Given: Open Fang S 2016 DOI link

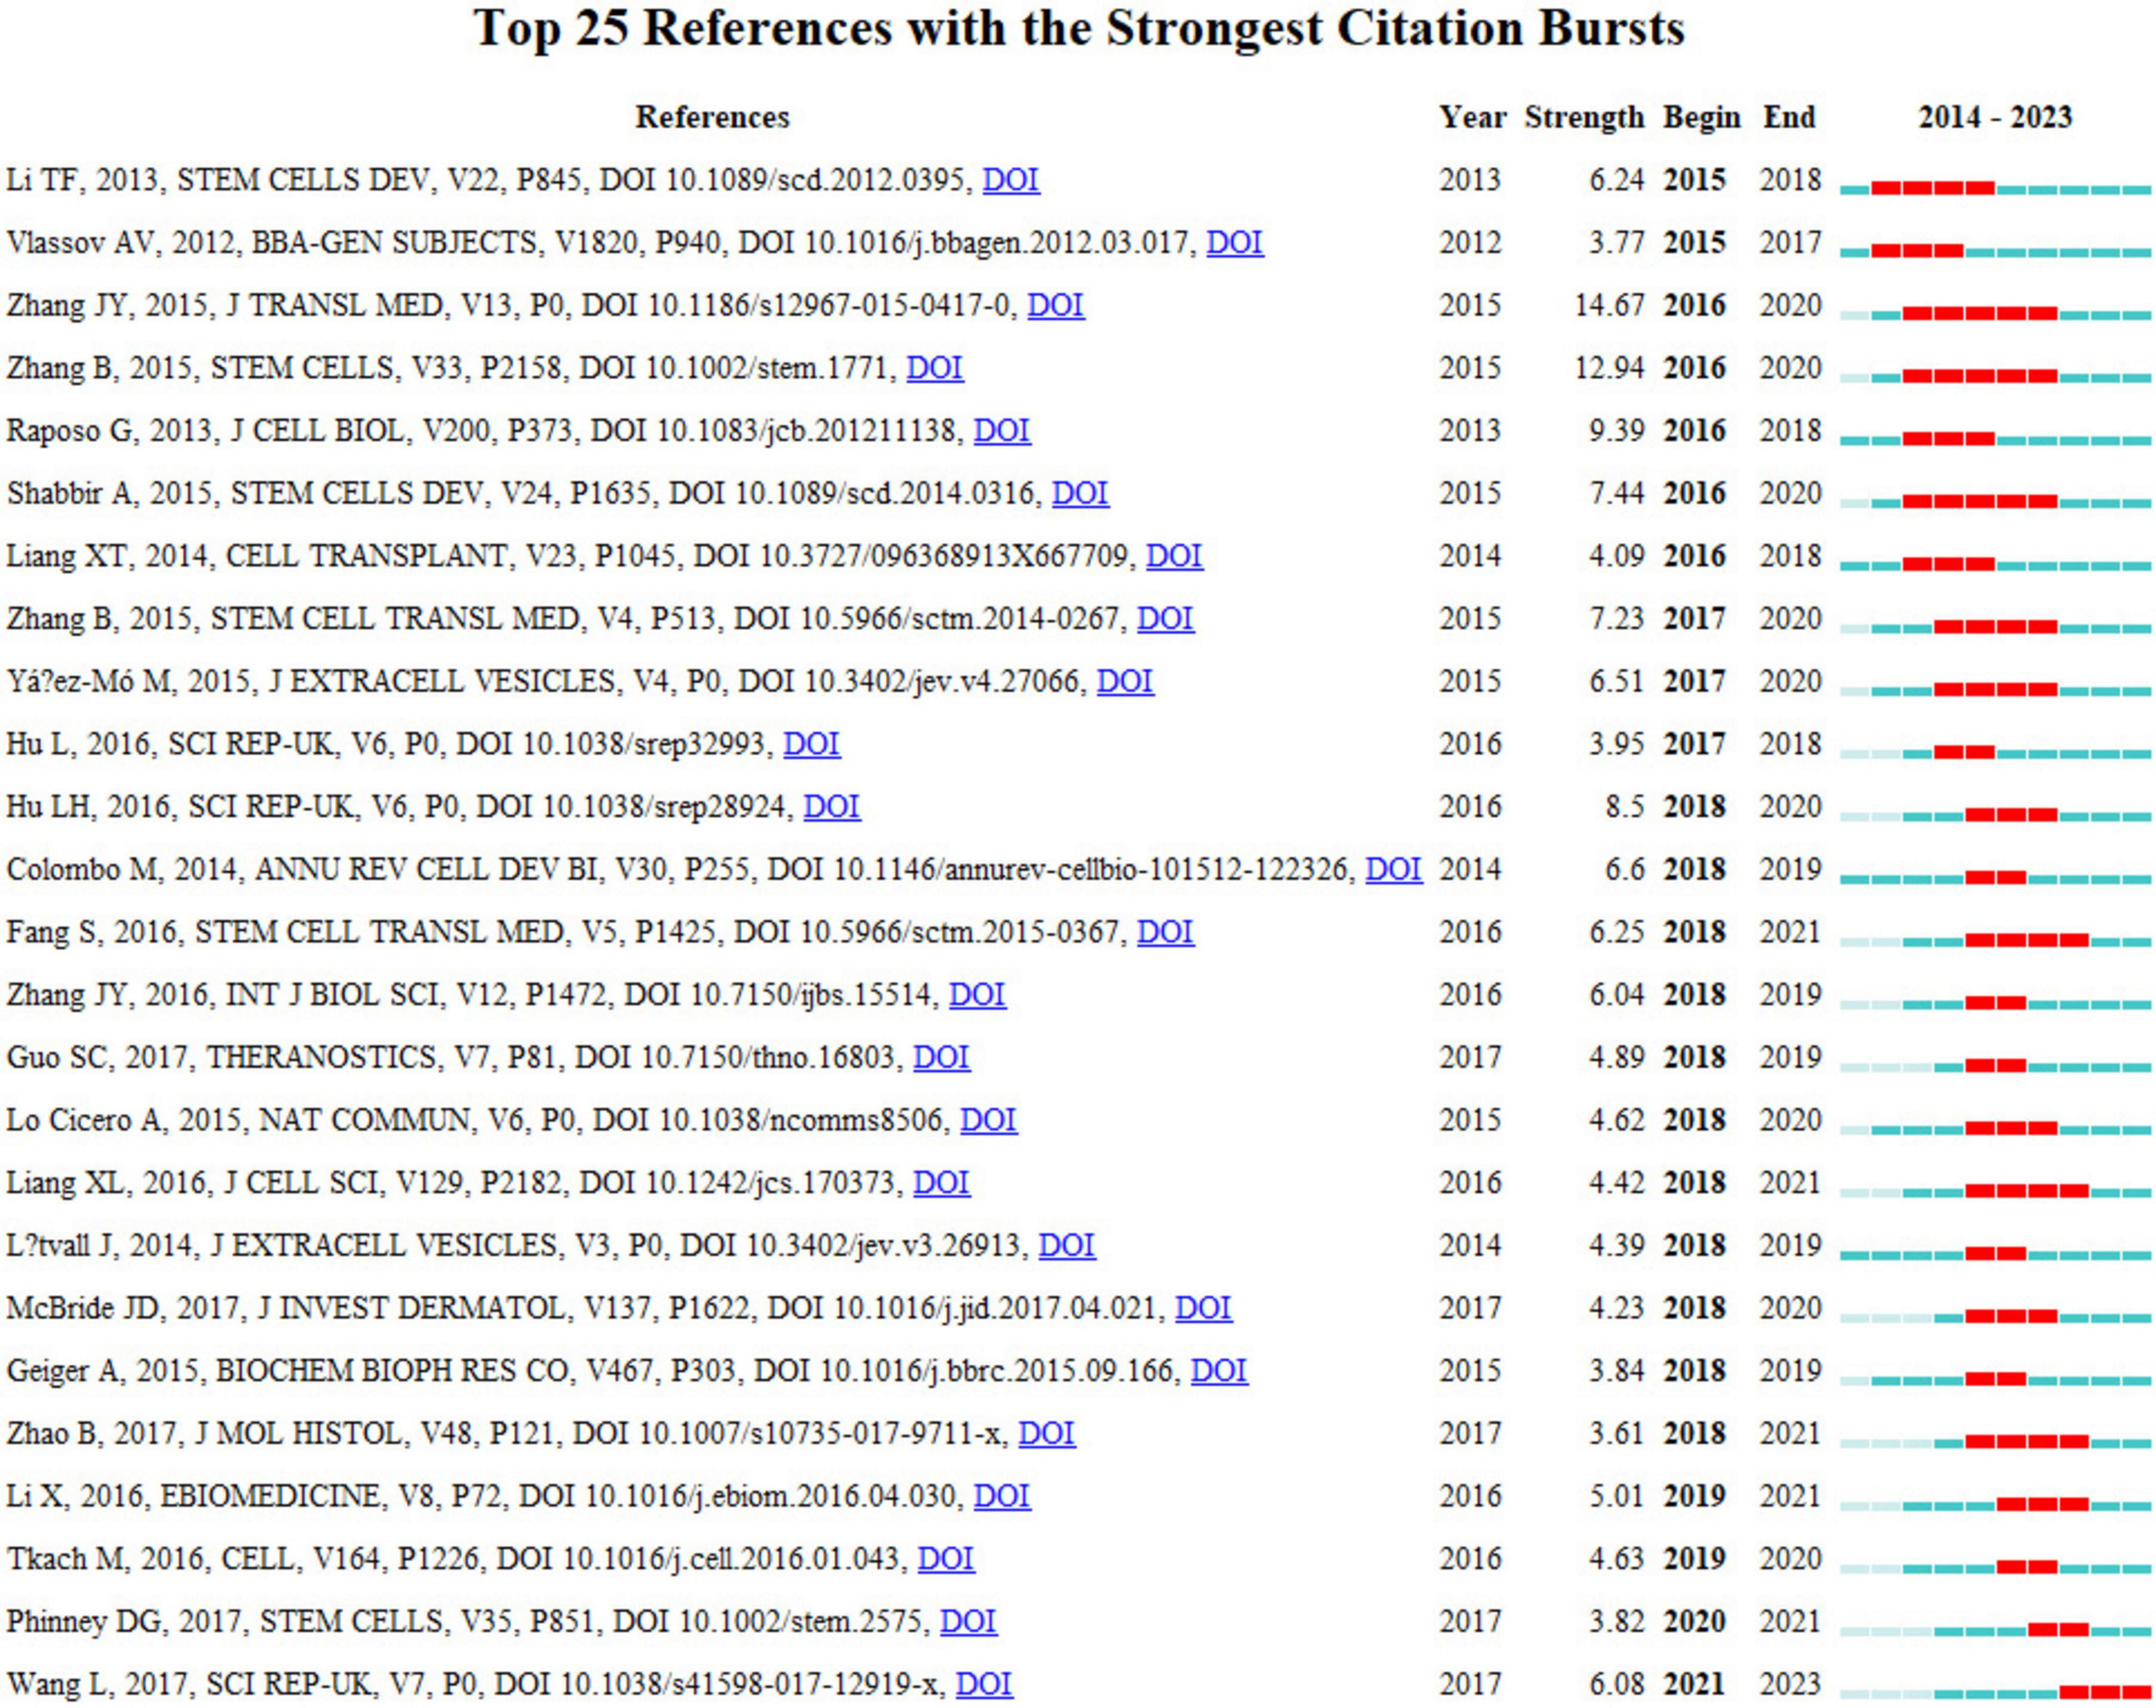Looking at the screenshot, I should pyautogui.click(x=1165, y=932).
